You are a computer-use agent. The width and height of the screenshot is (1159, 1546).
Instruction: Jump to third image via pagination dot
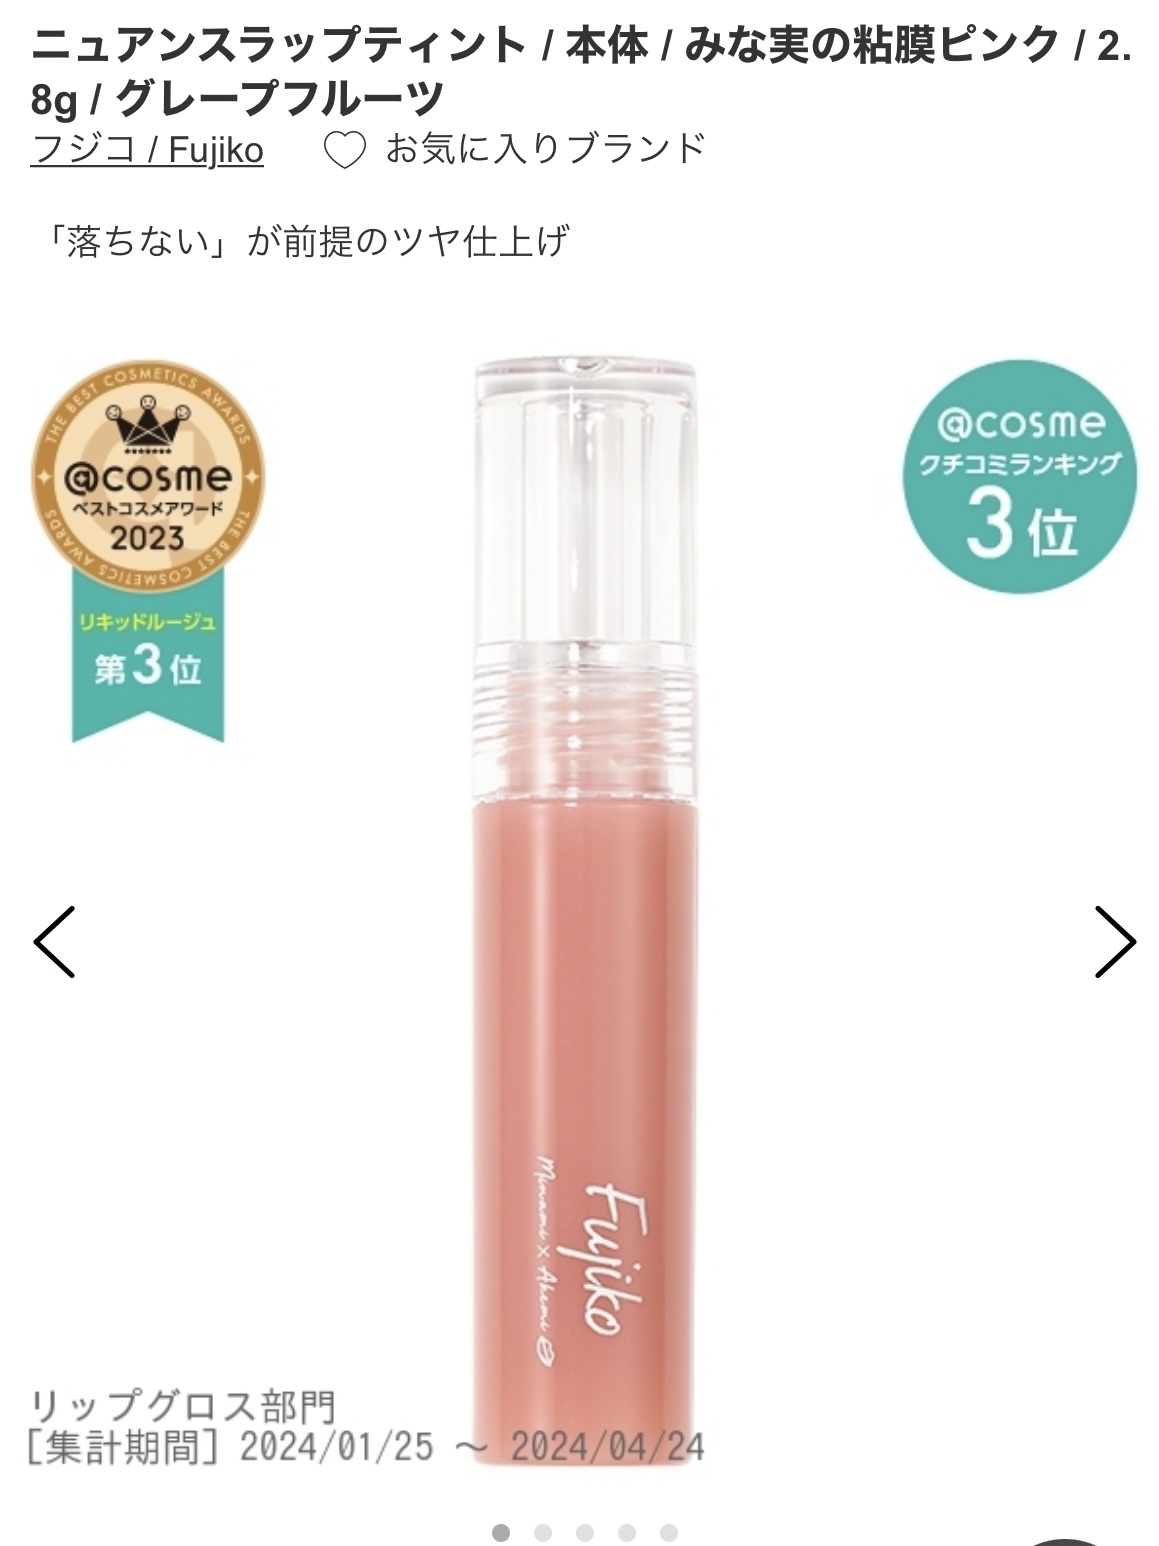[585, 1532]
